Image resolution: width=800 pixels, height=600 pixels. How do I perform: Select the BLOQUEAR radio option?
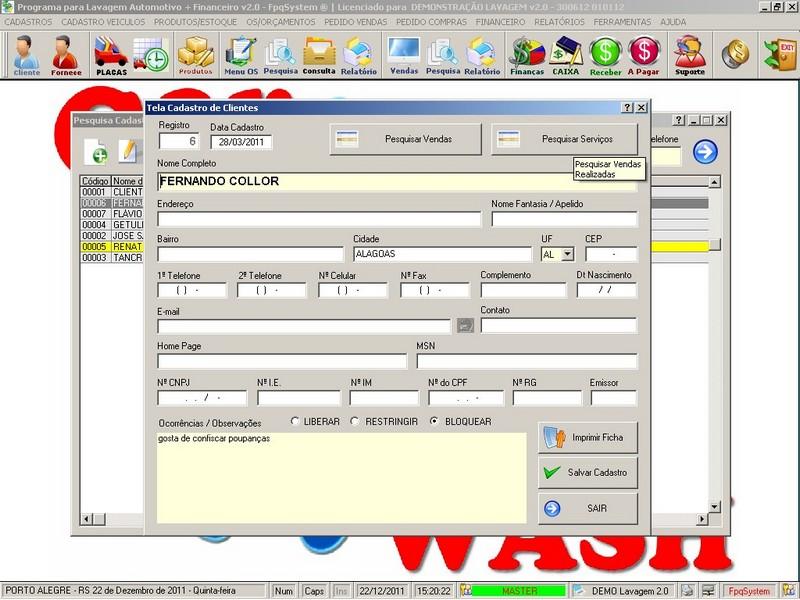pos(434,421)
